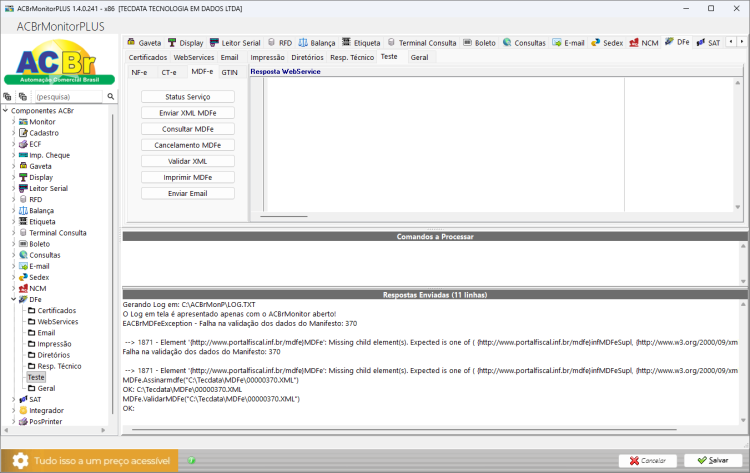
Task: Expand the Monitor tree node
Action: click(x=13, y=122)
